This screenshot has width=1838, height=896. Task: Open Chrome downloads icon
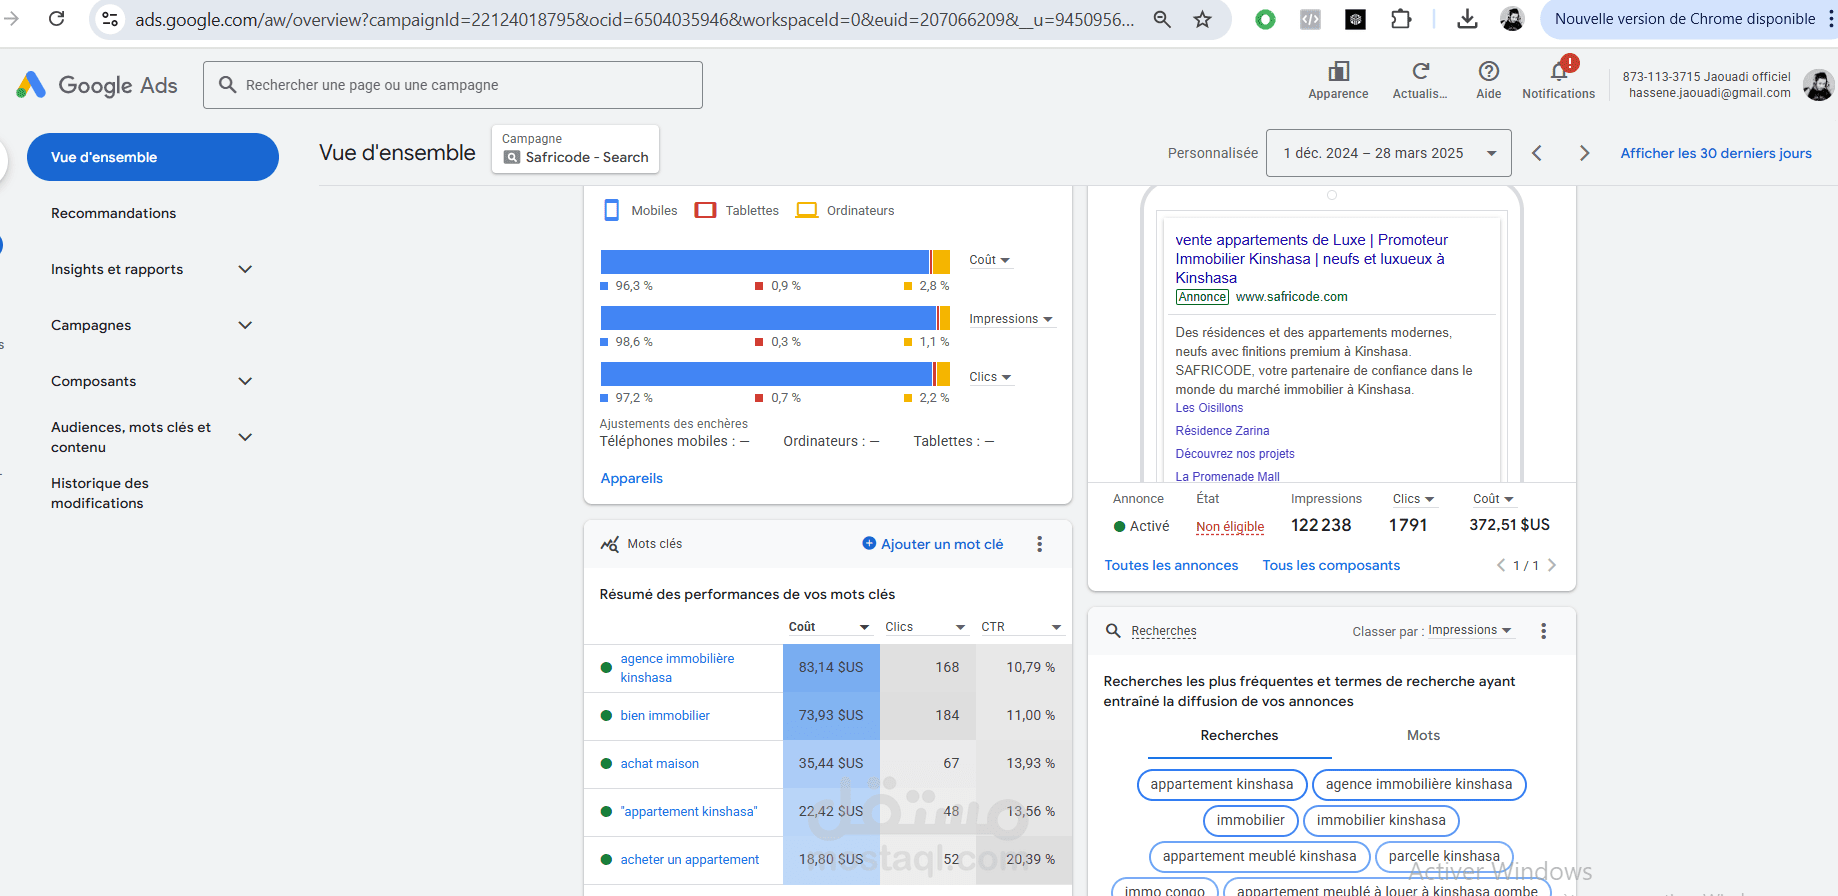(x=1467, y=19)
